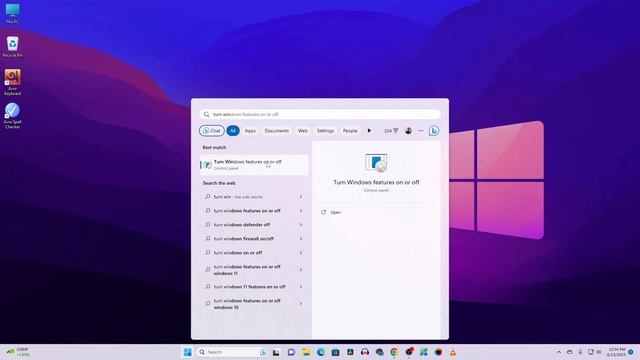
Task: Open the Recycle Bin desktop icon
Action: coord(12,47)
